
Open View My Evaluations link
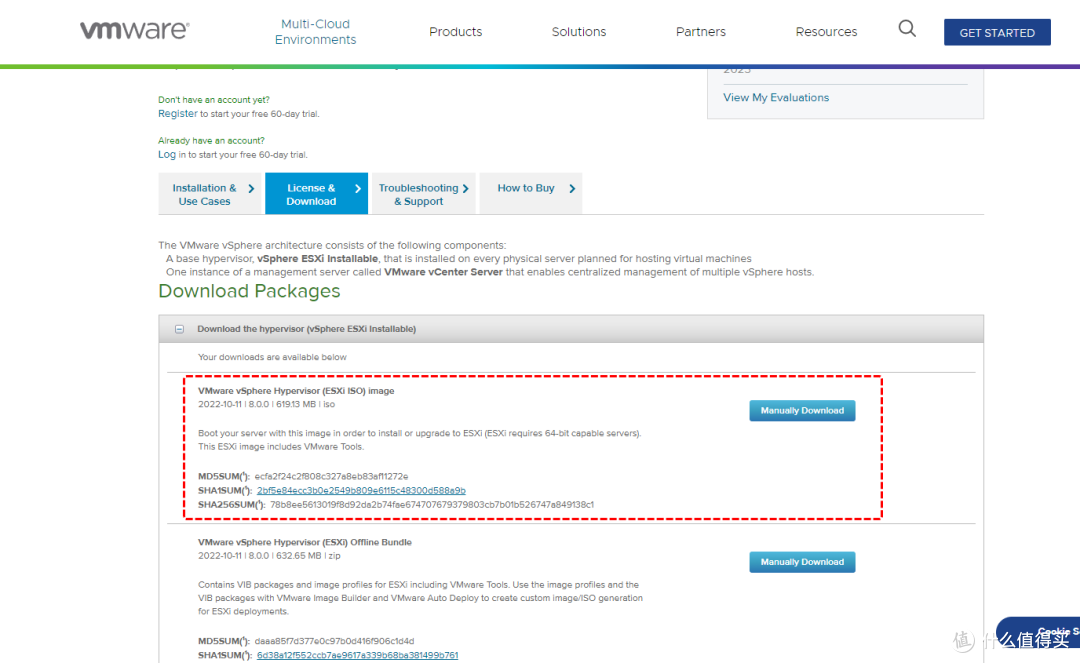[776, 98]
